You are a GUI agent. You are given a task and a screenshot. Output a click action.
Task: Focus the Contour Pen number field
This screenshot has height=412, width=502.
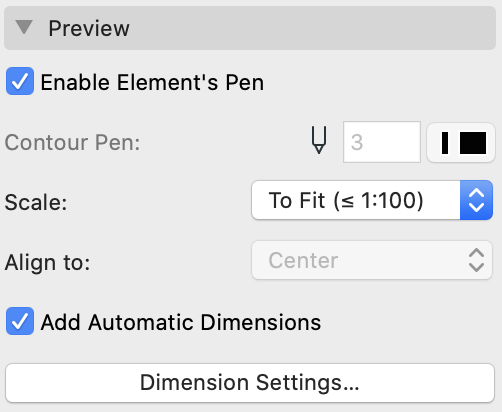click(382, 142)
